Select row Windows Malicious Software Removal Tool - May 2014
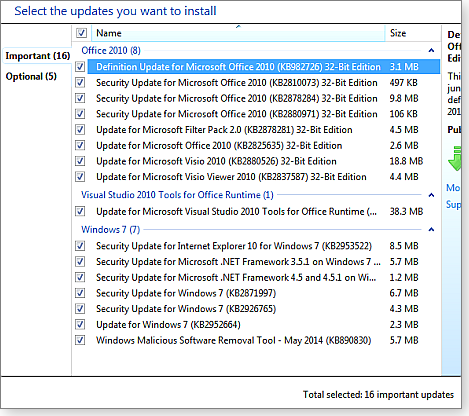This screenshot has width=469, height=416. 264,340
